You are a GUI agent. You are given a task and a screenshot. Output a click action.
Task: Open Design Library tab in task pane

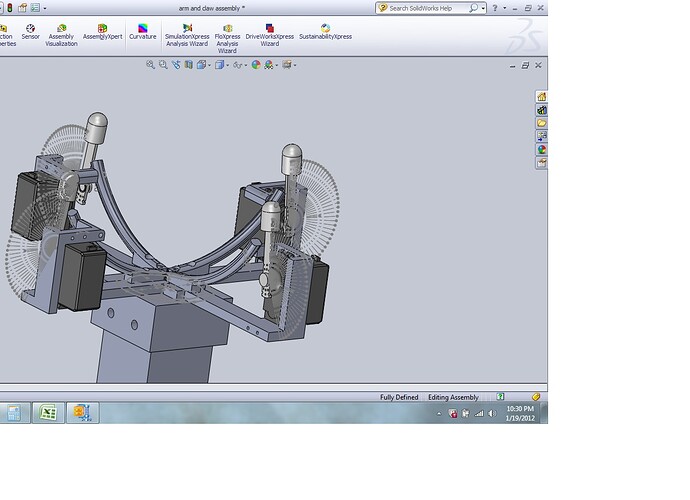[542, 110]
